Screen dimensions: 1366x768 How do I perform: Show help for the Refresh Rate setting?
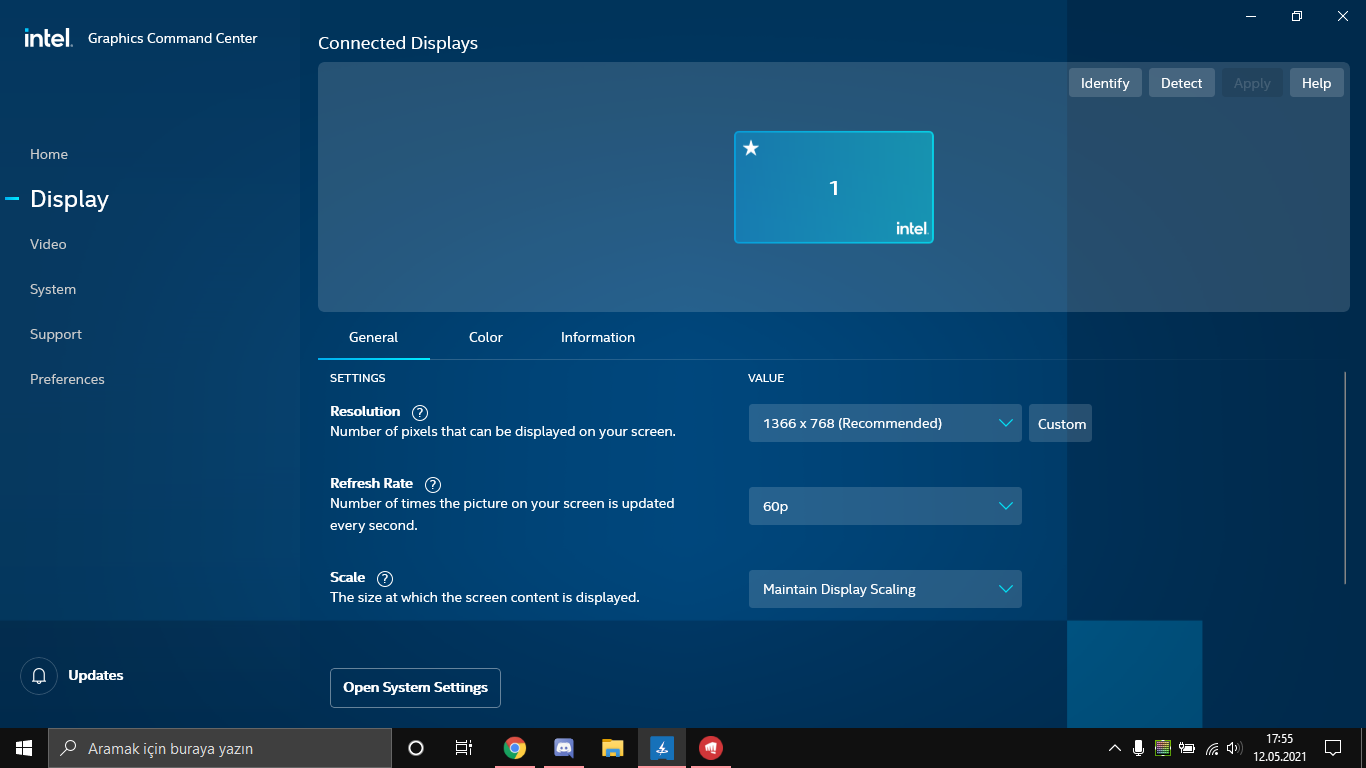pyautogui.click(x=433, y=484)
